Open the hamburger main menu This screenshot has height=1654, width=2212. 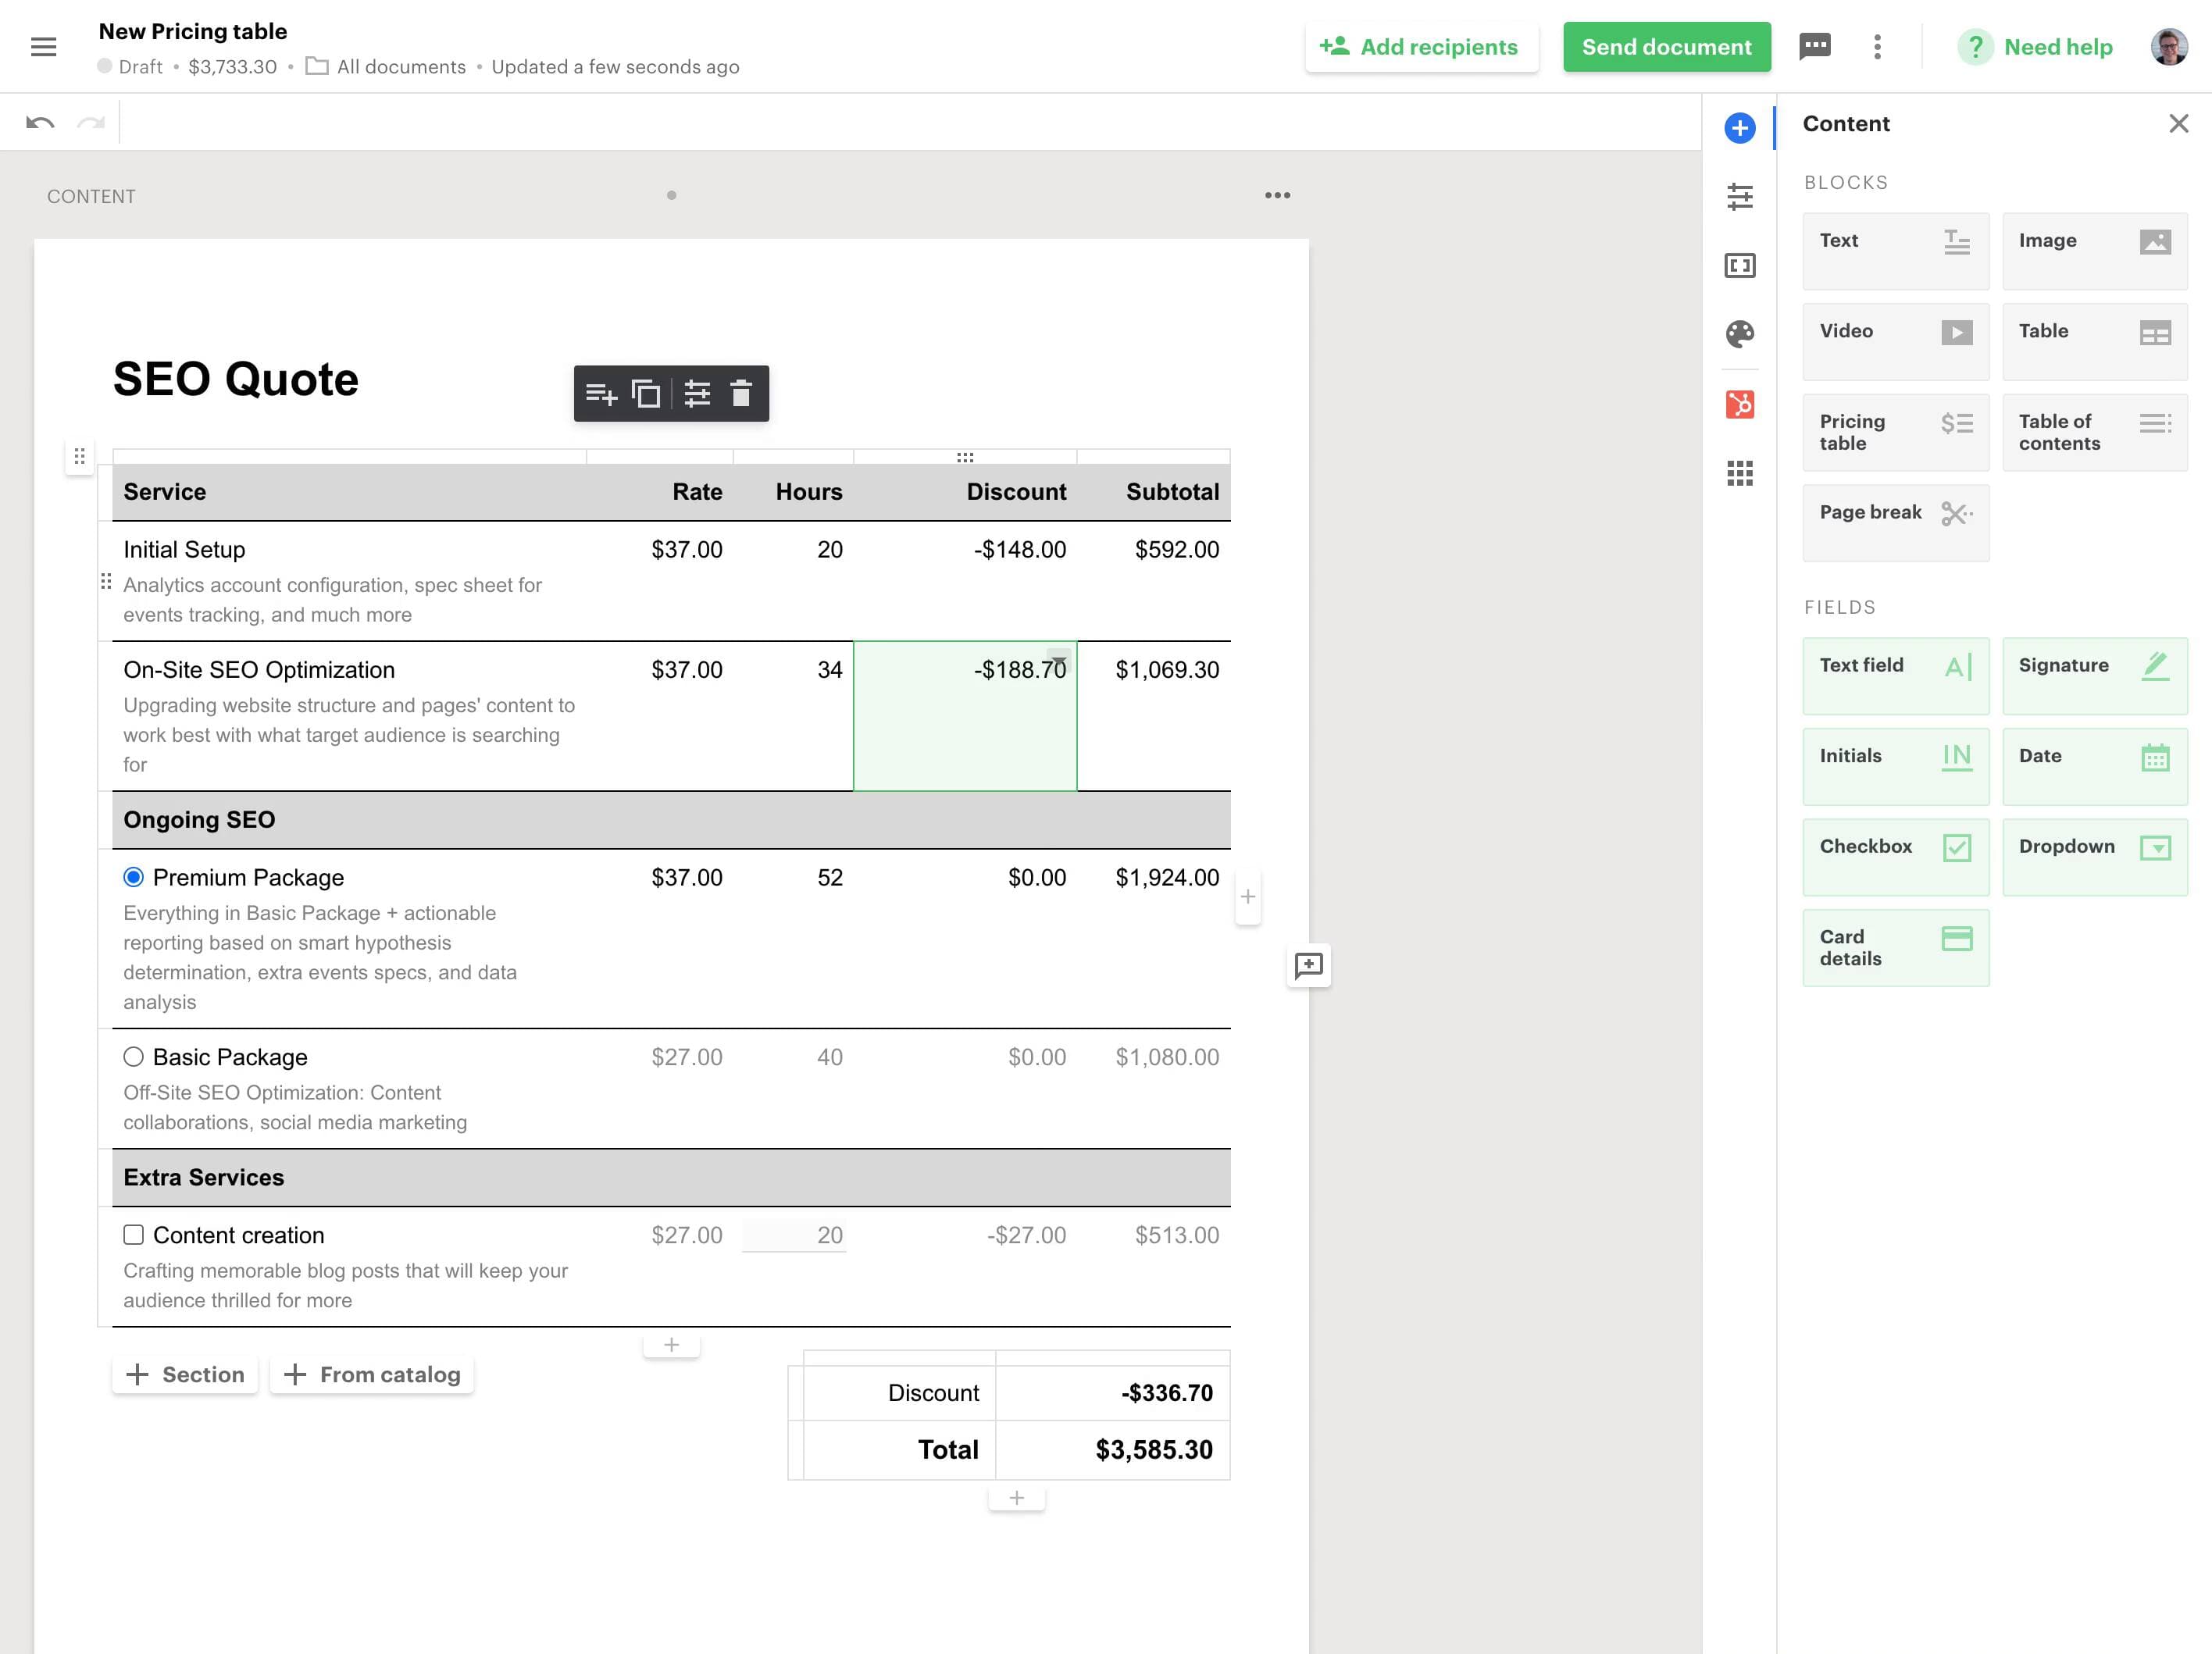43,46
